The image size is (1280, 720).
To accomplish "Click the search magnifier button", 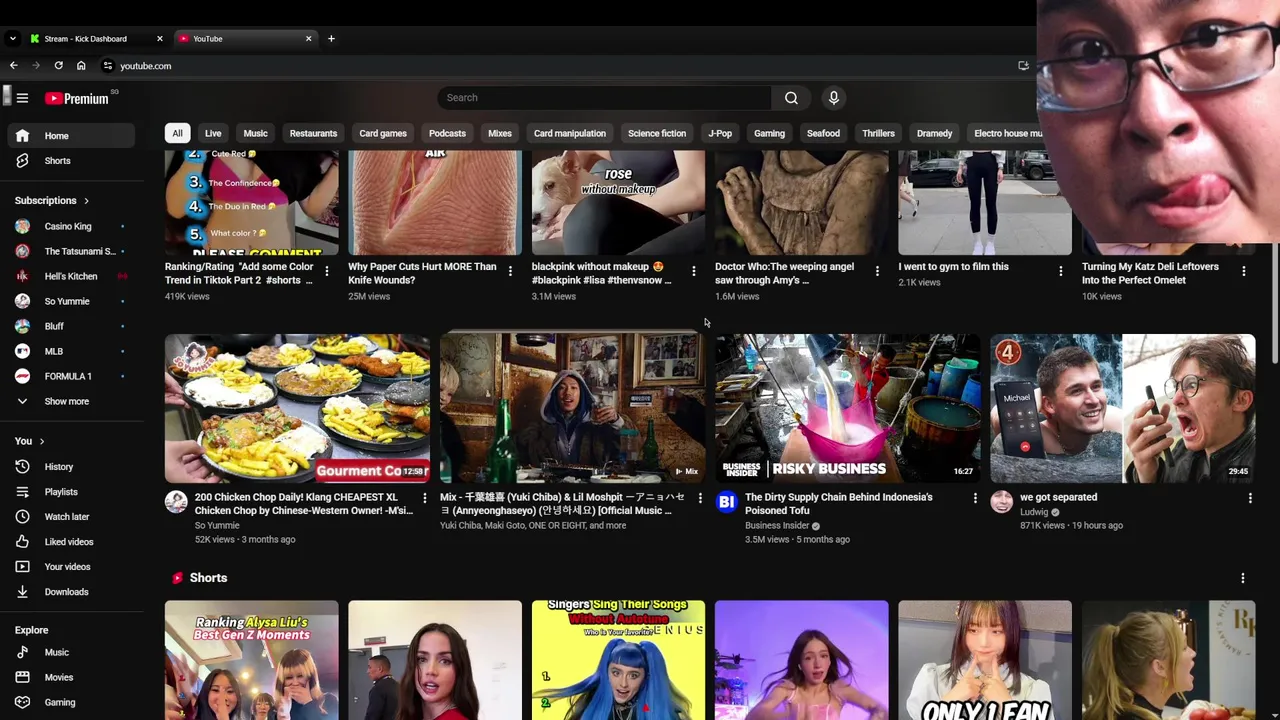I will coord(791,98).
